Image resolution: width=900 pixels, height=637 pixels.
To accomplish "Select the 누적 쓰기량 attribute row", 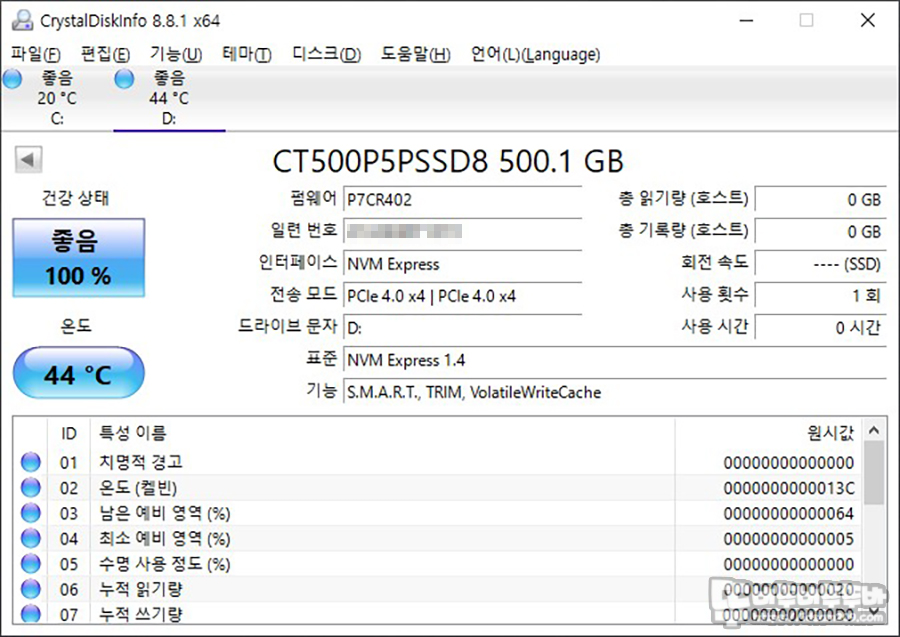I will [x=437, y=613].
